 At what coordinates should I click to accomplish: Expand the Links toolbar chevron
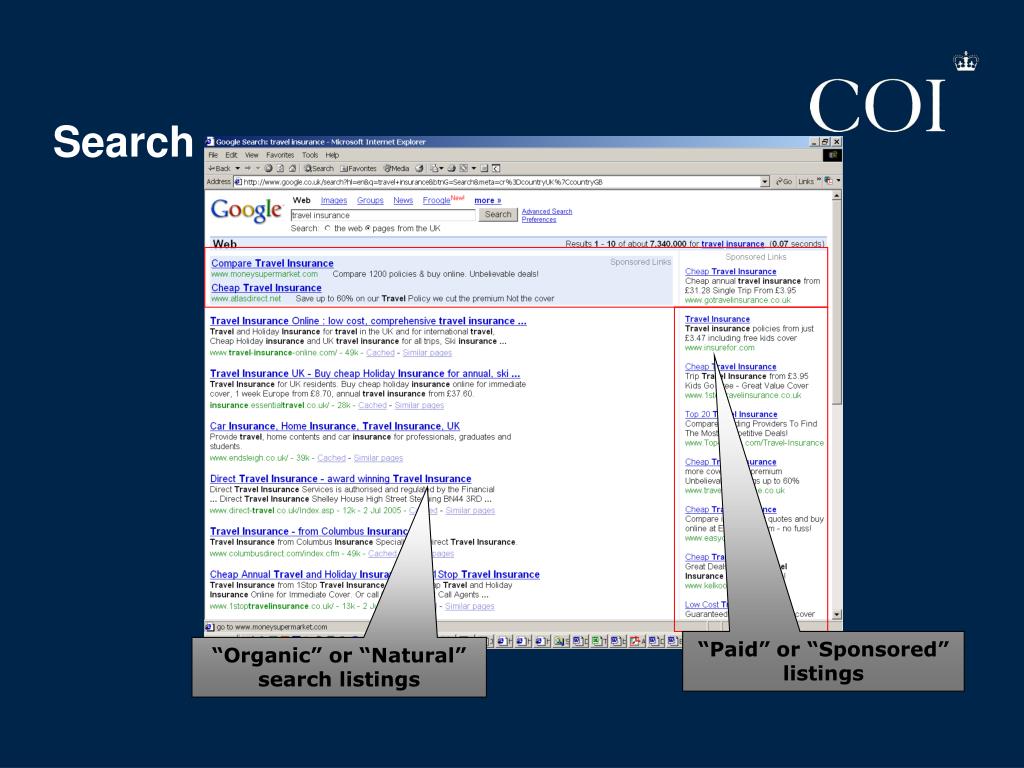click(x=818, y=181)
